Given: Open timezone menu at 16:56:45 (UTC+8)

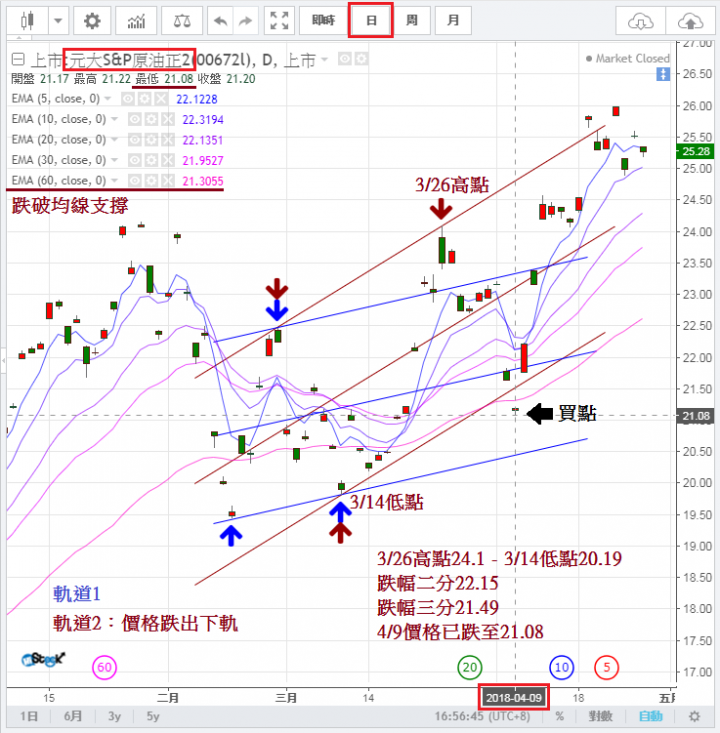Looking at the screenshot, I should (482, 716).
